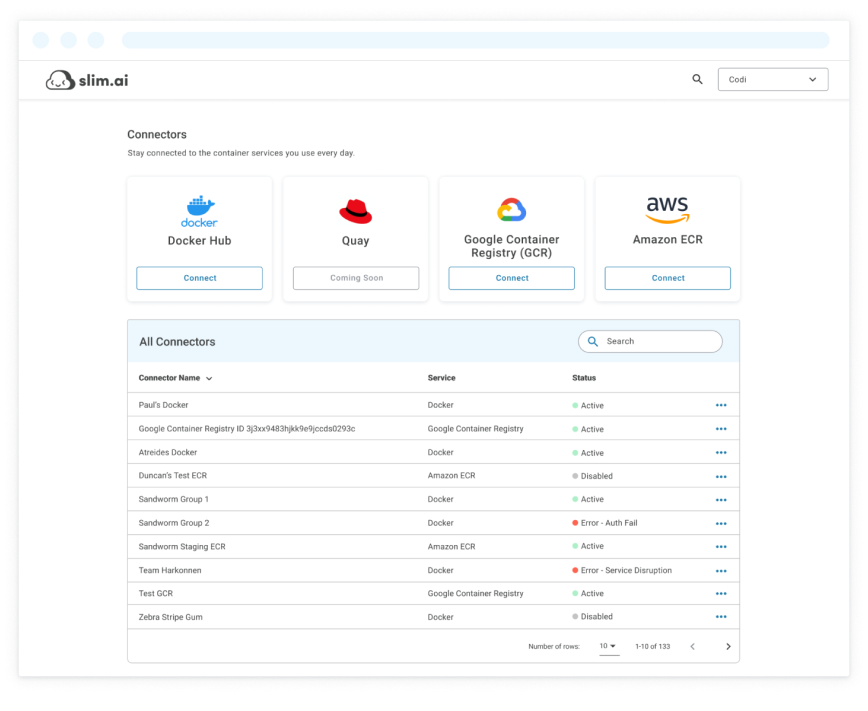Click the AWS logo
Image resolution: width=868 pixels, height=711 pixels.
[667, 210]
